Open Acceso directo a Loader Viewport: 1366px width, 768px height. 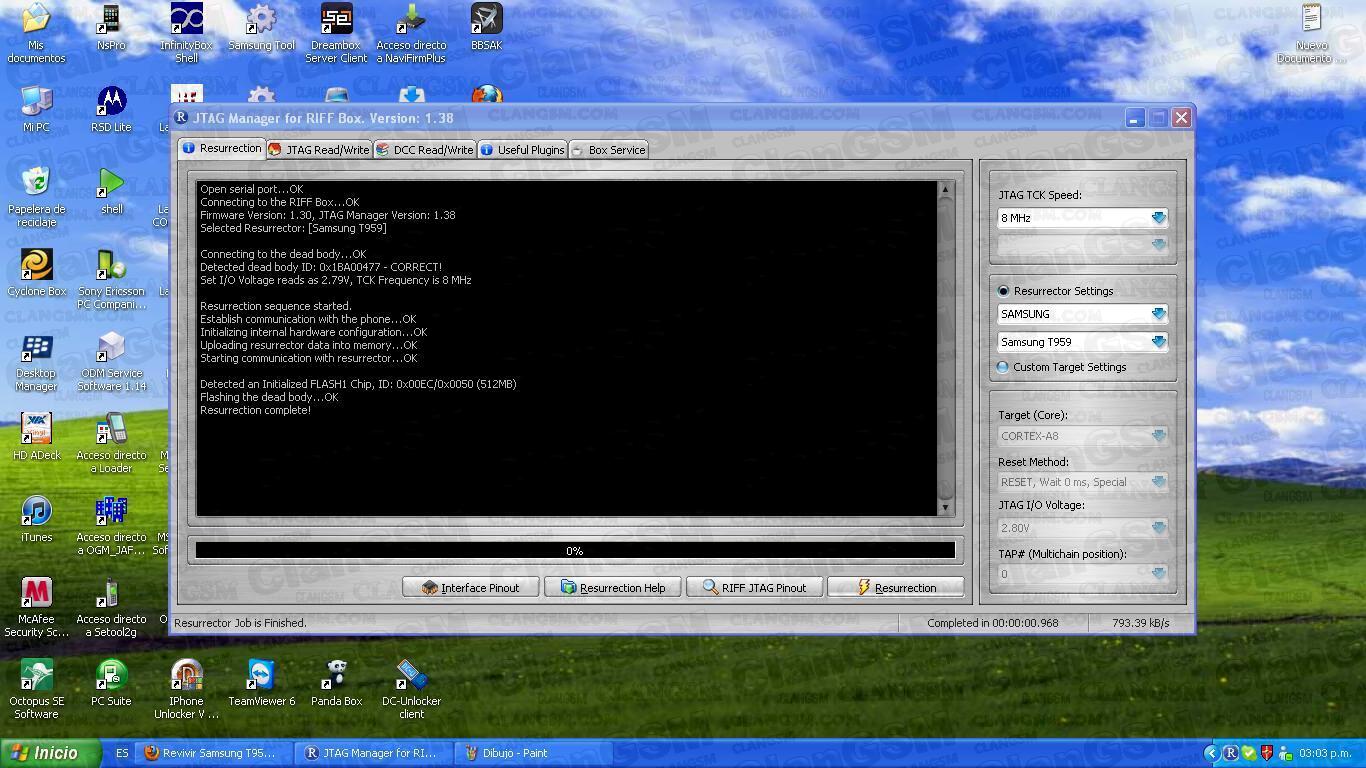click(x=111, y=443)
